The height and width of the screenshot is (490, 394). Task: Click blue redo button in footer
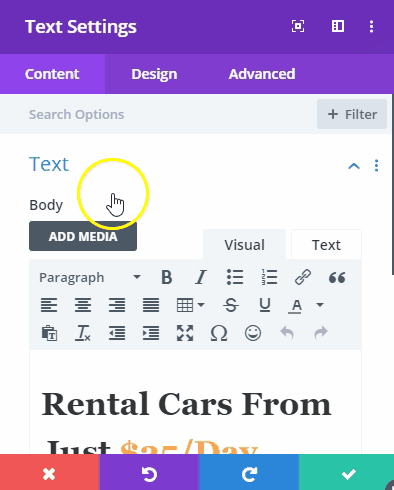click(x=248, y=473)
